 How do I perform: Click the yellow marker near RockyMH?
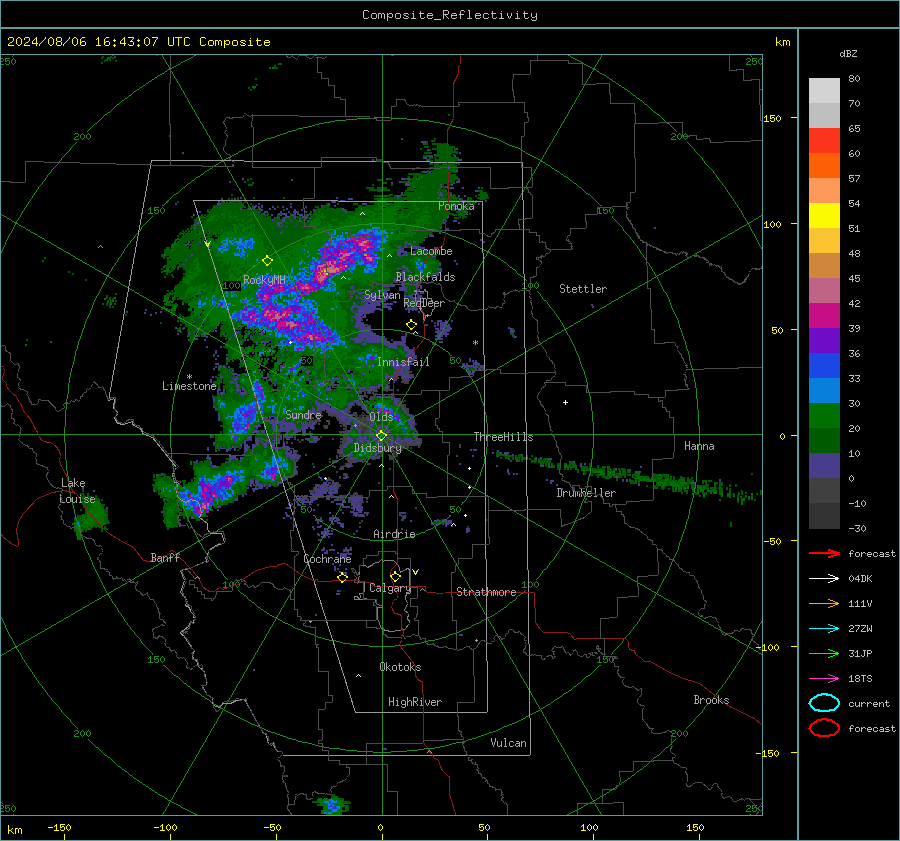point(267,261)
